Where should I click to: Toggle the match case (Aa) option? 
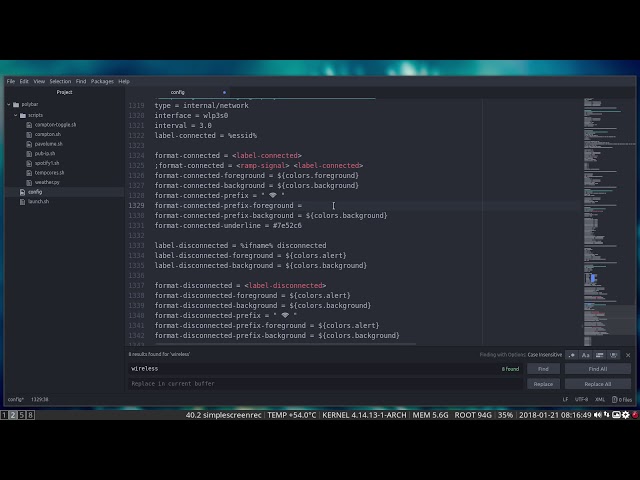pyautogui.click(x=584, y=355)
